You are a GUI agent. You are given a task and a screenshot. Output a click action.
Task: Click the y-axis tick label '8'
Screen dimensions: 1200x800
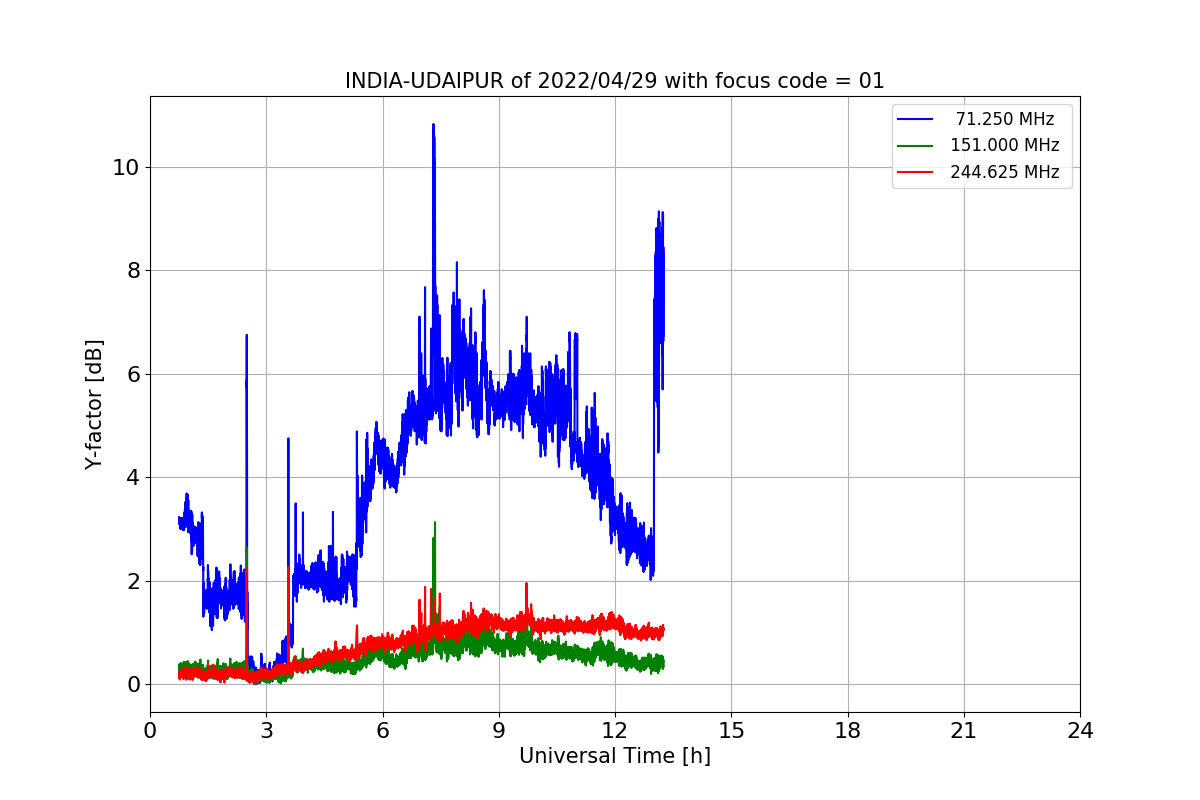tap(131, 271)
